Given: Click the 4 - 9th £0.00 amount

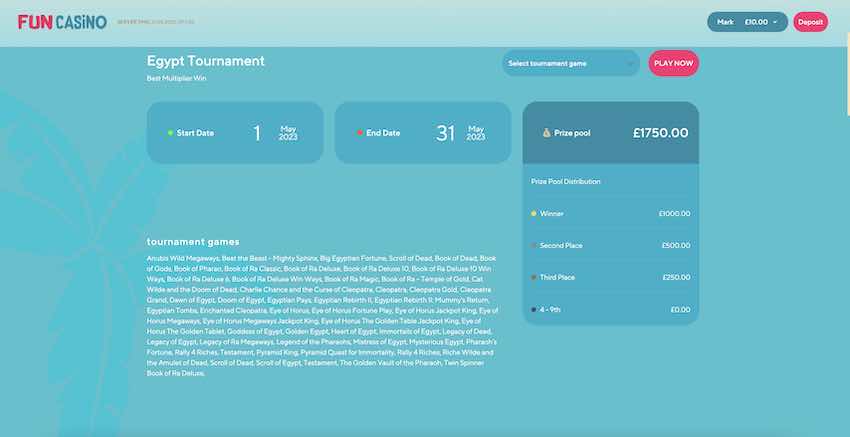Looking at the screenshot, I should (x=680, y=310).
